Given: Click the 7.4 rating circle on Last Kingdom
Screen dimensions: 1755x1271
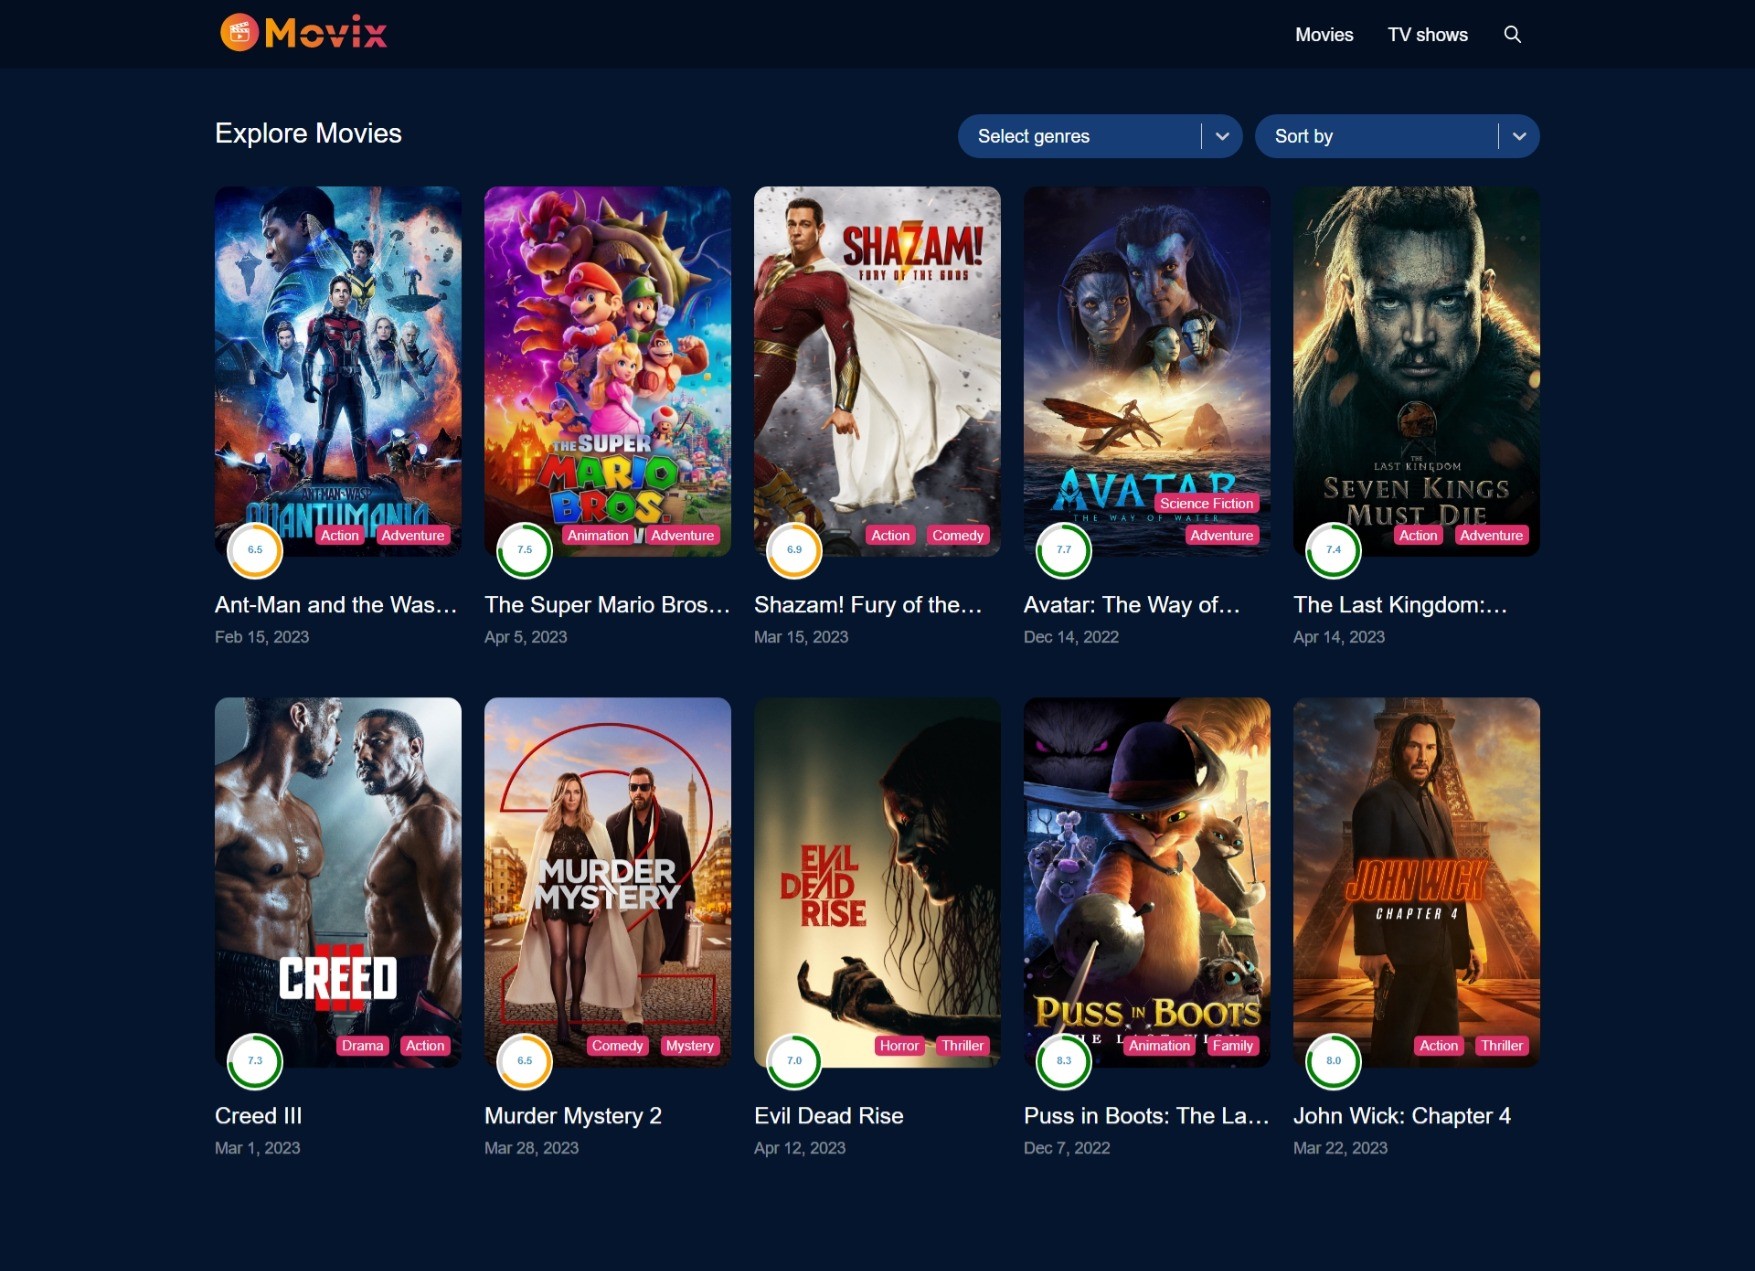Looking at the screenshot, I should tap(1333, 550).
